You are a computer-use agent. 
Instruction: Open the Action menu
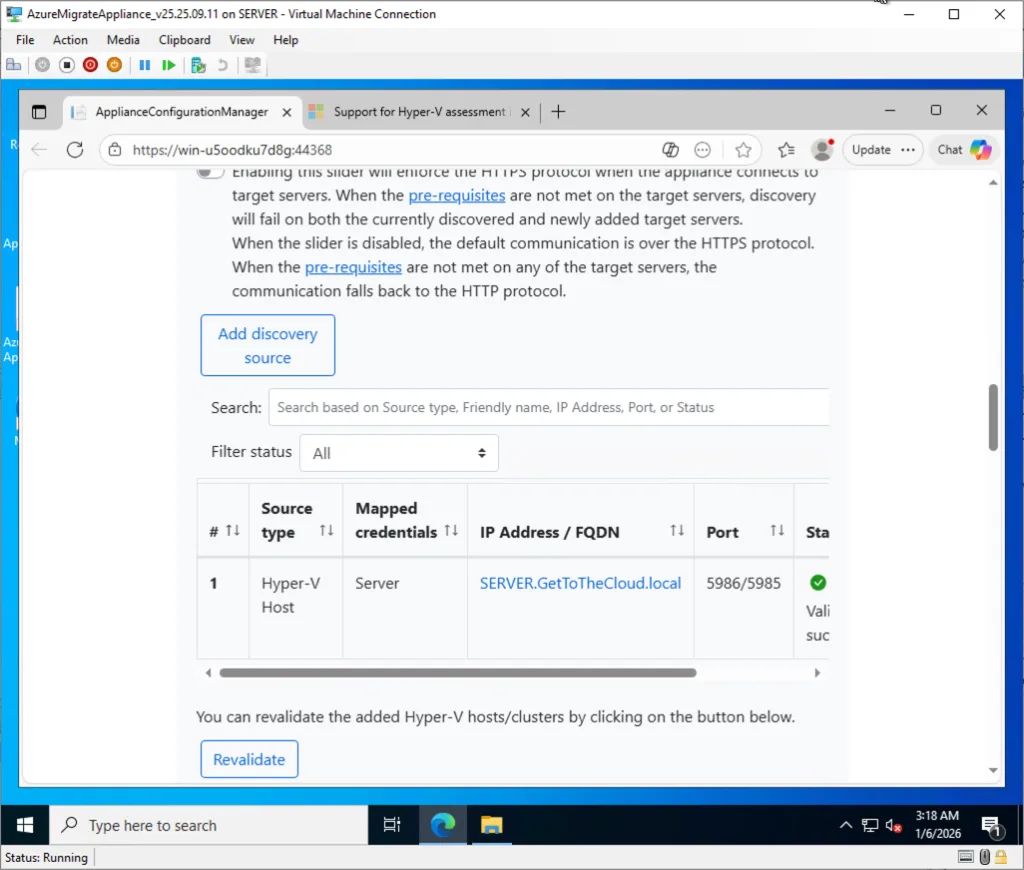70,40
